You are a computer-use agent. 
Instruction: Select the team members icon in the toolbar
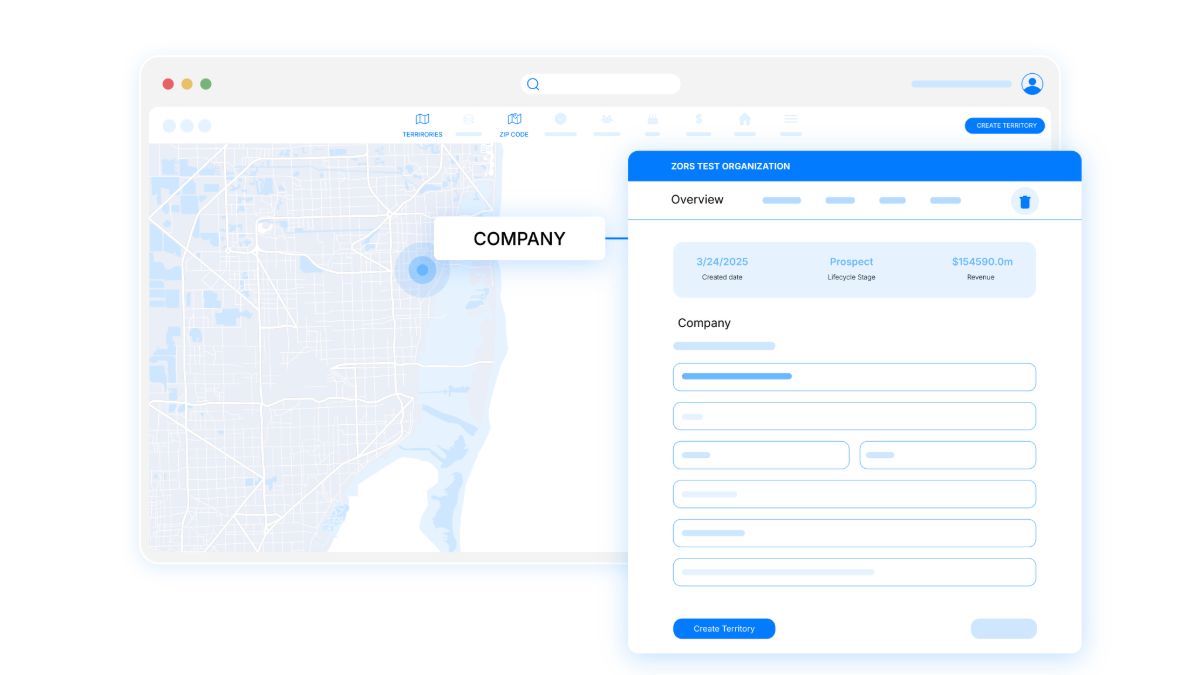point(606,118)
